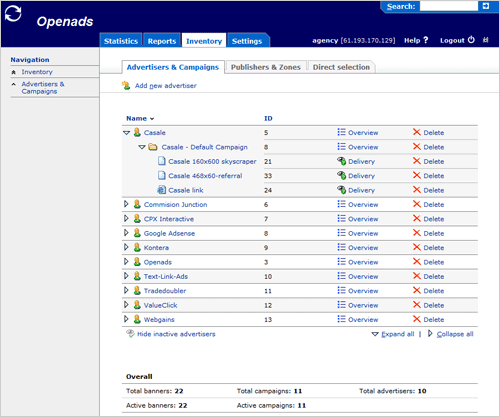Click the Tradedoubler user icon
This screenshot has width=500, height=417.
point(137,290)
